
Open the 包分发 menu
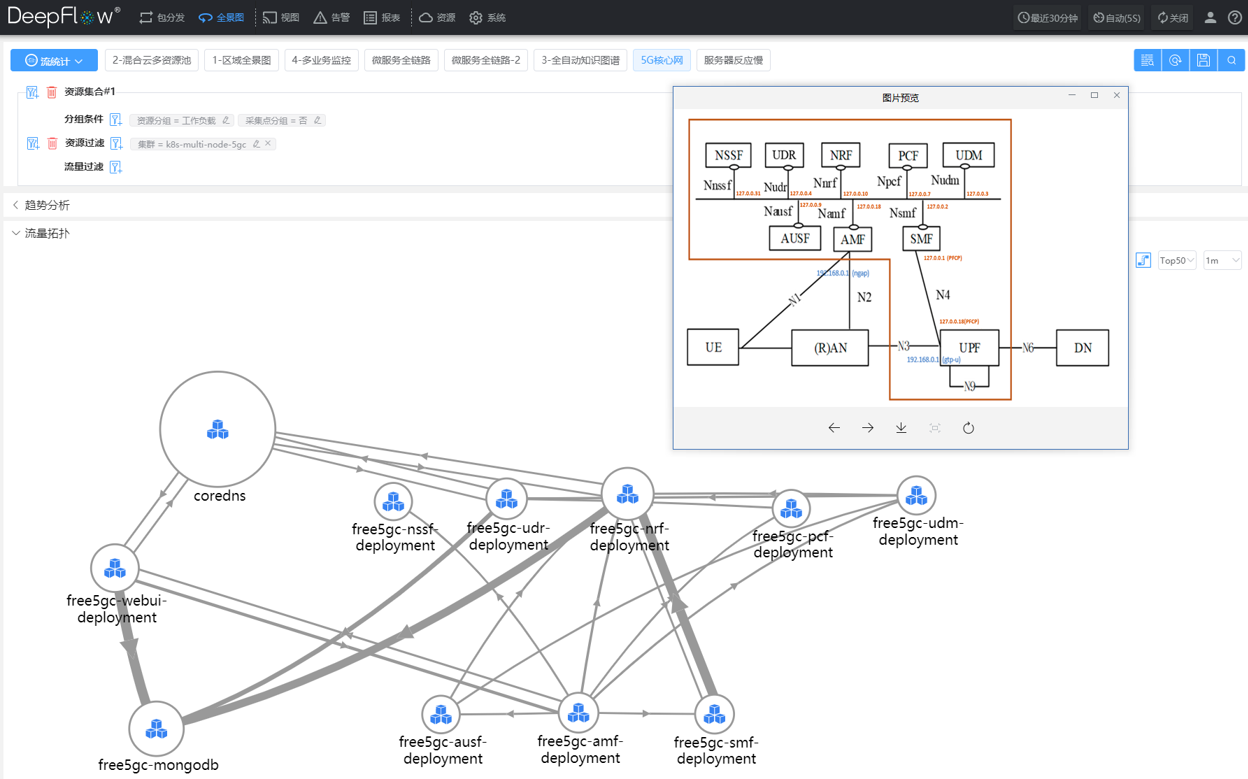(x=162, y=18)
